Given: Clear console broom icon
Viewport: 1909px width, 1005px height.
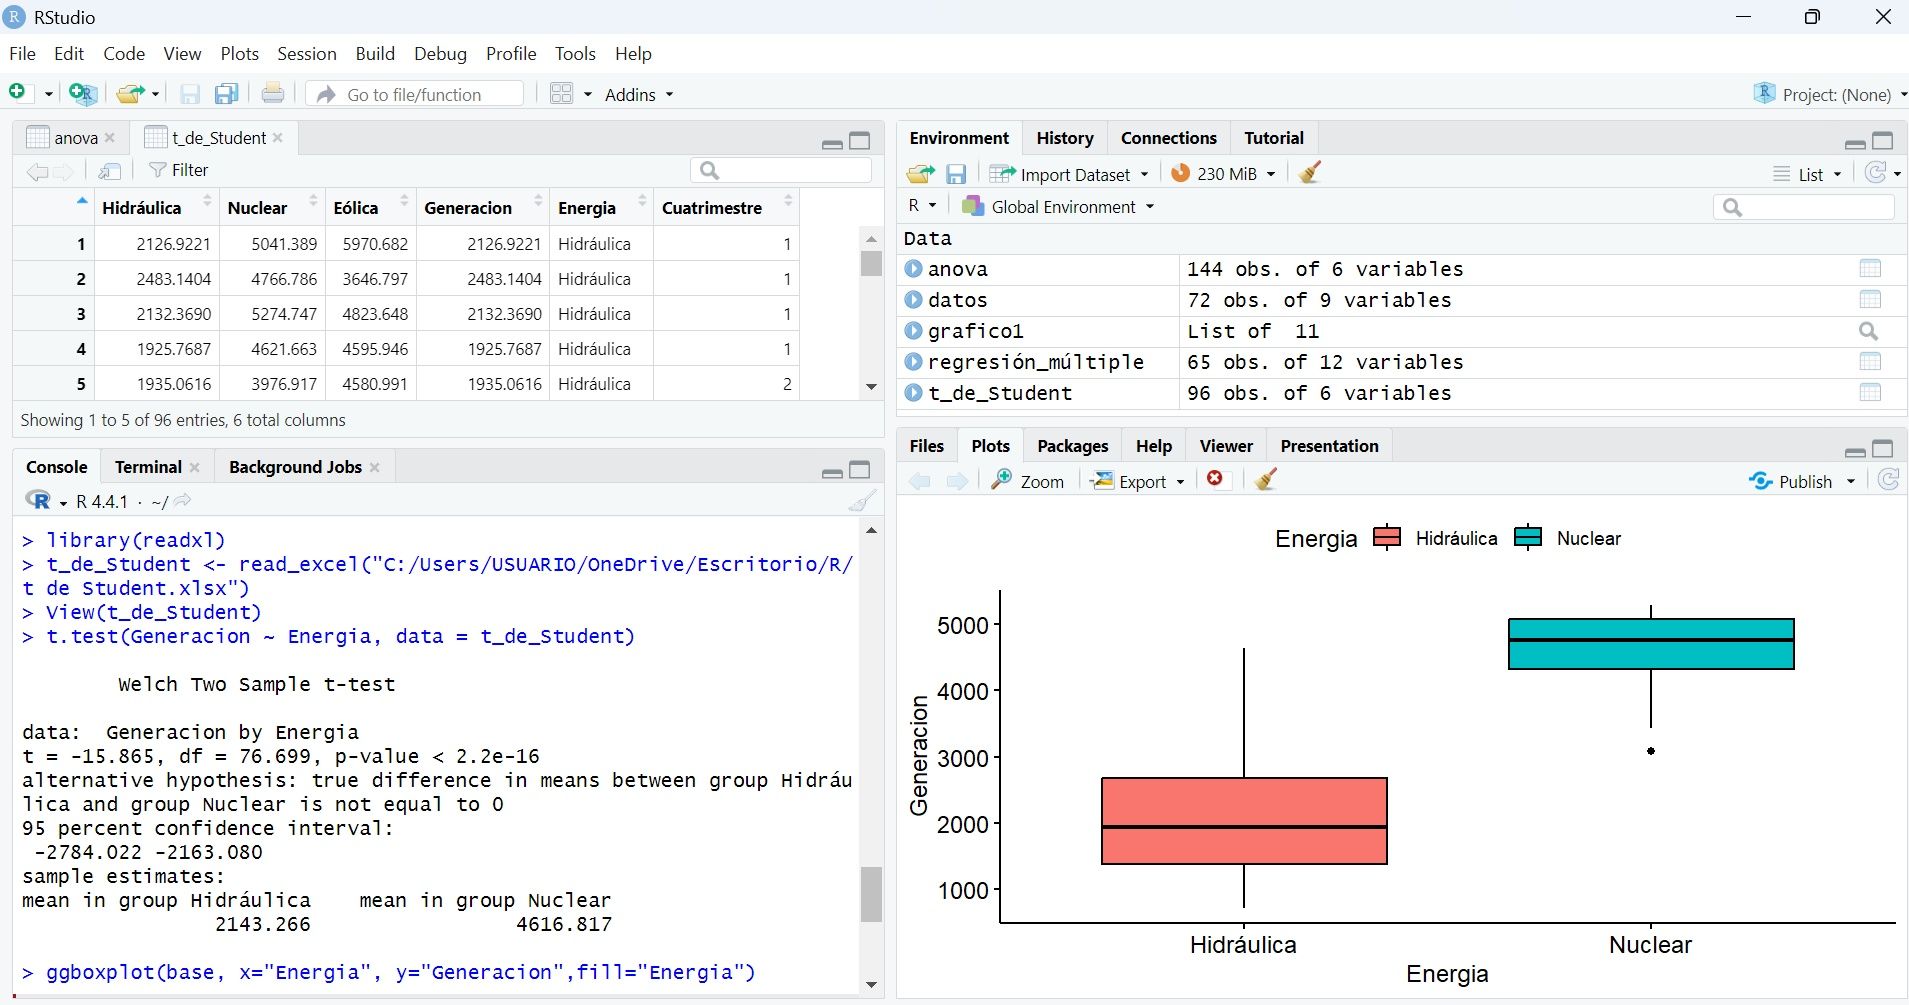Looking at the screenshot, I should click(x=863, y=501).
